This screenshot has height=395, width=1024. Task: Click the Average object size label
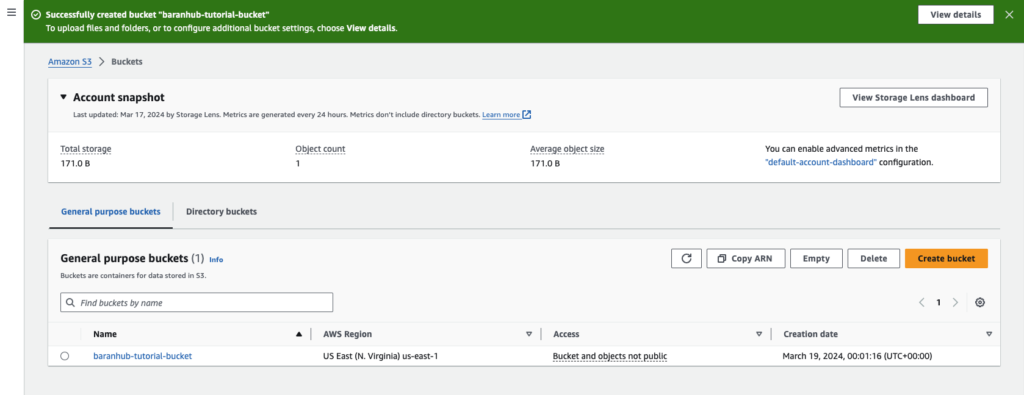pos(567,149)
